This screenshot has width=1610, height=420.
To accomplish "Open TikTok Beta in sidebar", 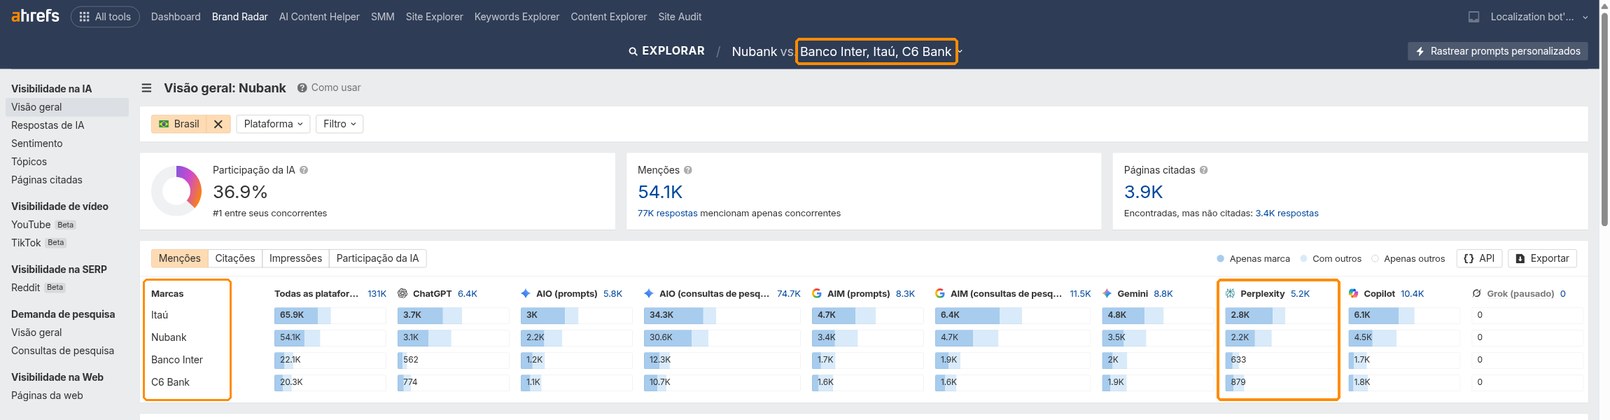I will pos(39,243).
